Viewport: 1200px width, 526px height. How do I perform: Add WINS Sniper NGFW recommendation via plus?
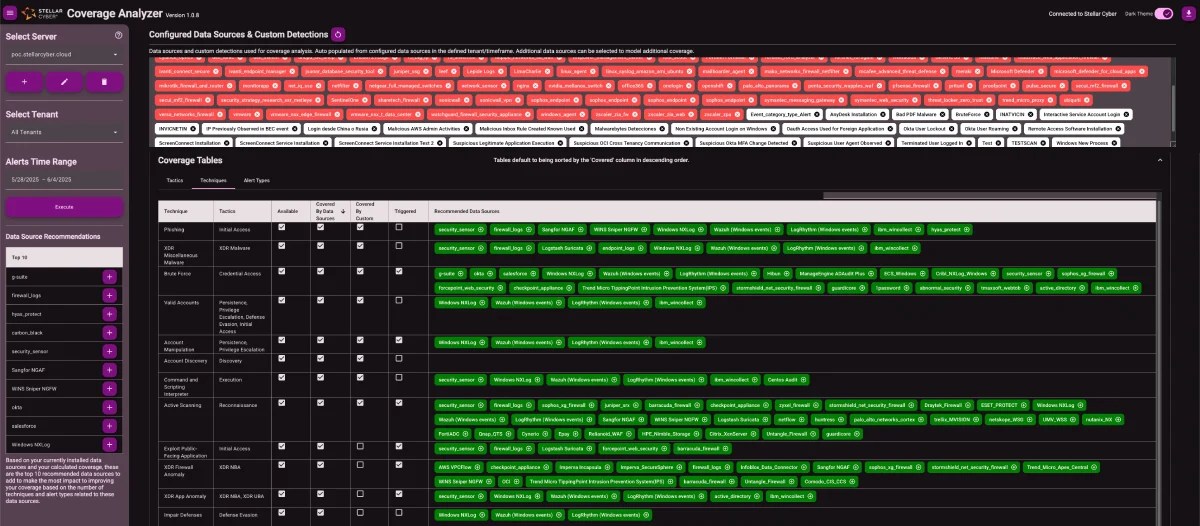(109, 389)
